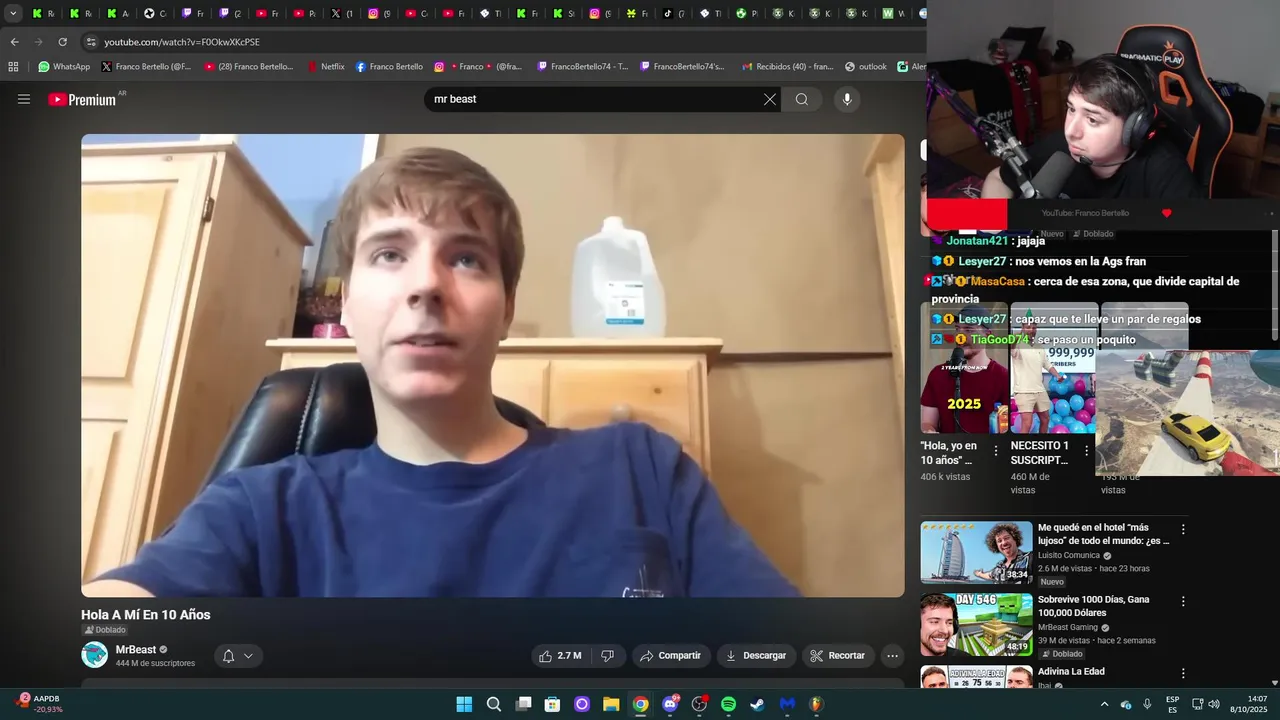The height and width of the screenshot is (720, 1280).
Task: Open the Chrome apps grid bookmark
Action: tap(13, 67)
